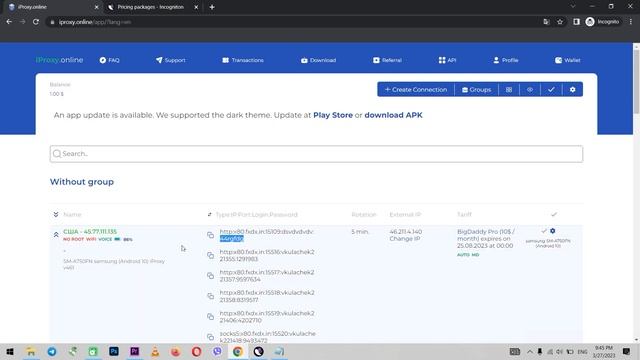Screen dimensions: 640x360
Task: Copy the proxy on port 15516
Action: (211, 256)
